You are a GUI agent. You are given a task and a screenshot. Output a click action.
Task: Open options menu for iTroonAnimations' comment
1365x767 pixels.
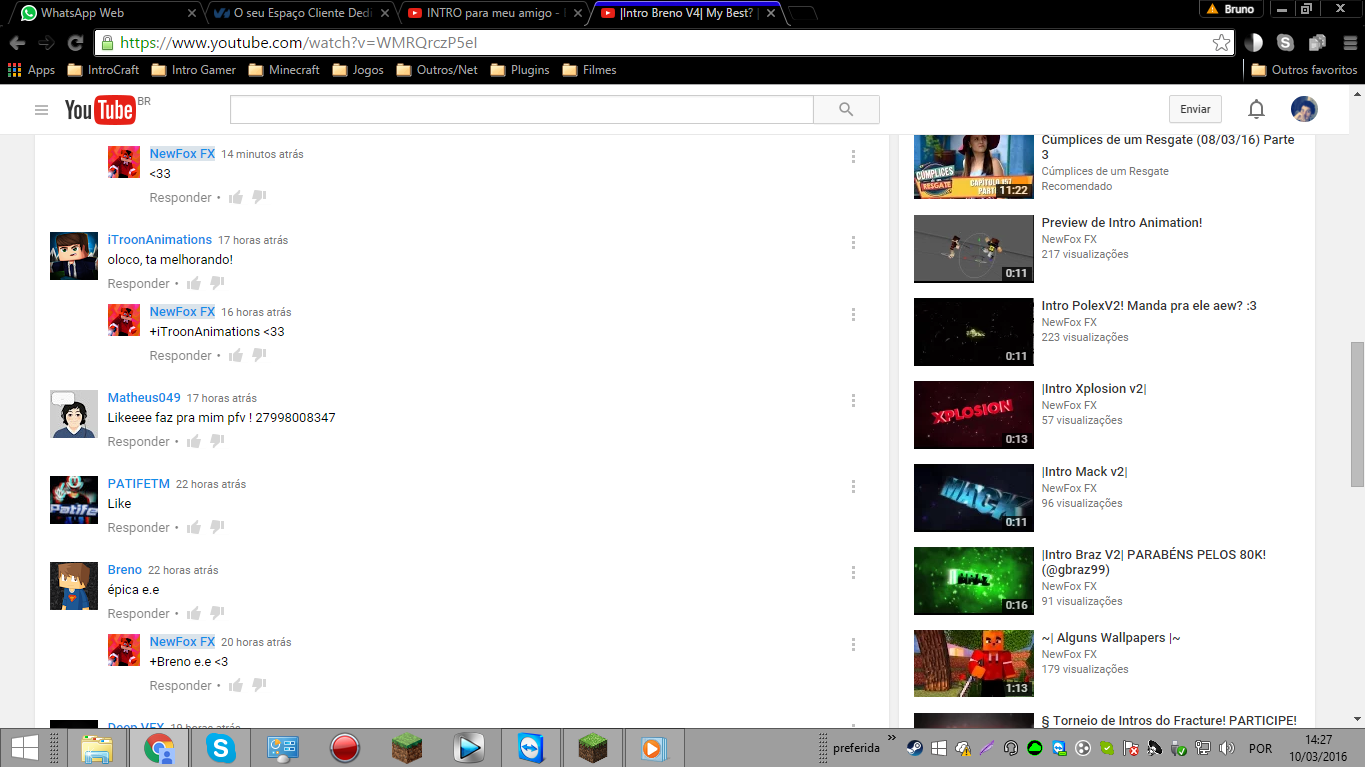click(853, 242)
